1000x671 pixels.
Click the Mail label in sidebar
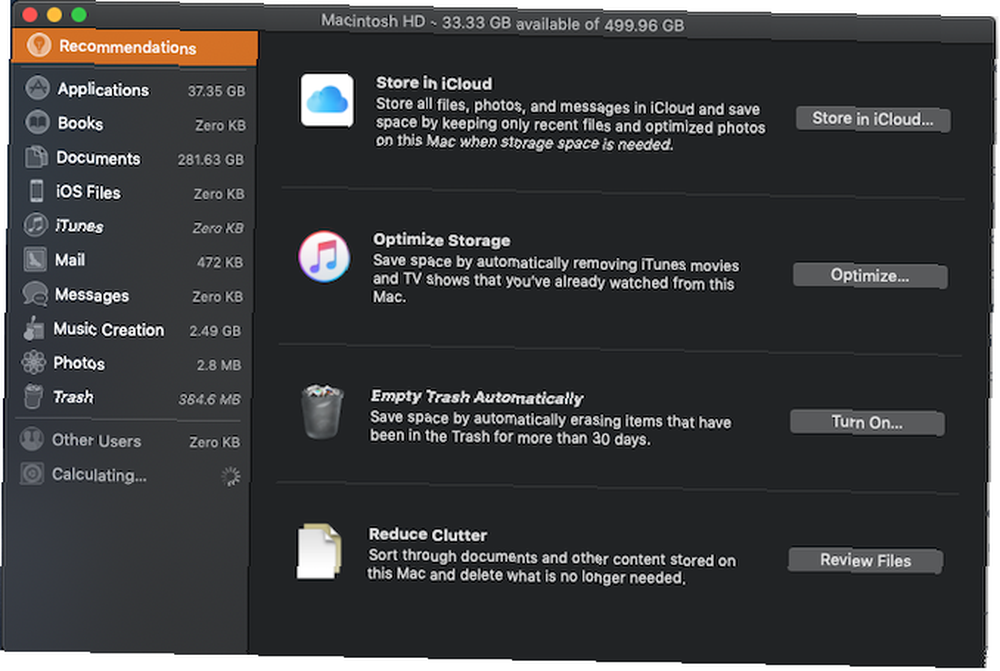click(x=70, y=260)
